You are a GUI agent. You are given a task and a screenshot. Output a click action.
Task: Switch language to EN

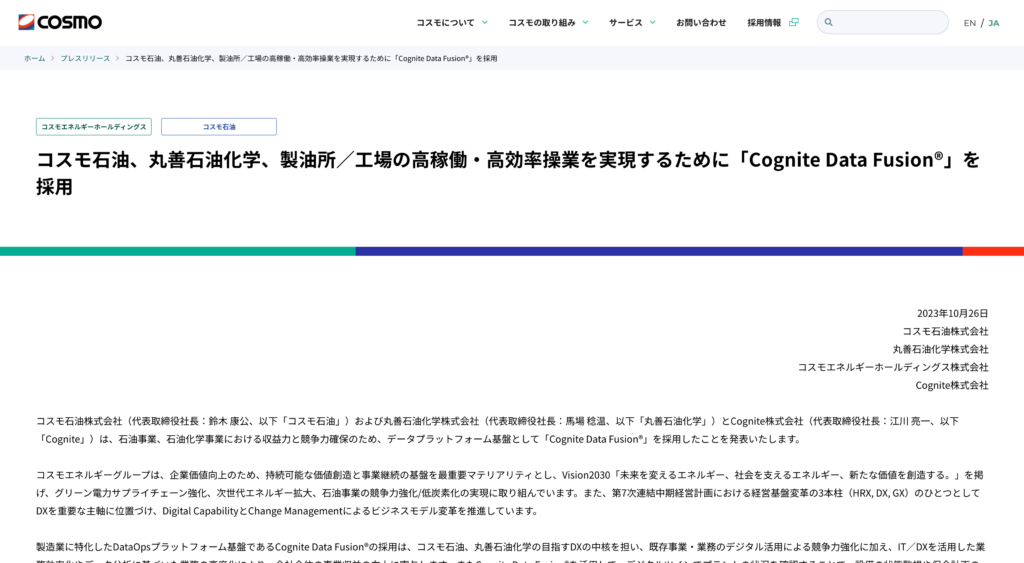970,23
